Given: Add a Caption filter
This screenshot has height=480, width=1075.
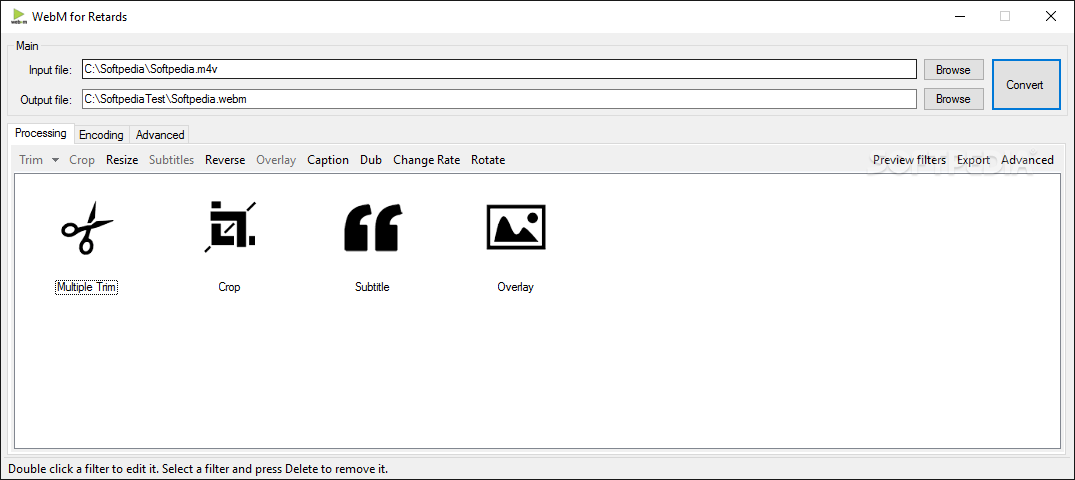Looking at the screenshot, I should click(328, 160).
